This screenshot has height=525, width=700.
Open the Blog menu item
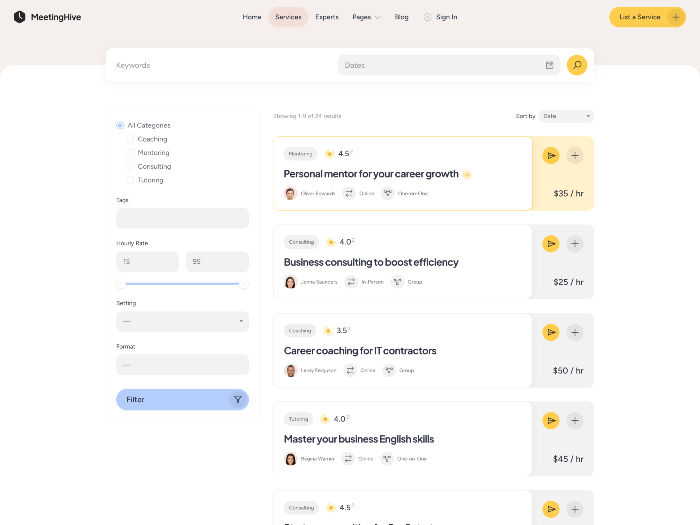(x=401, y=17)
